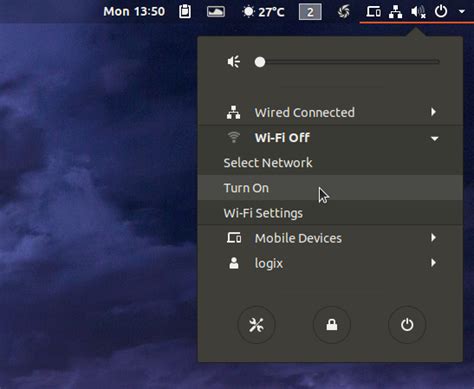Lock the screen with padlock button

point(332,325)
